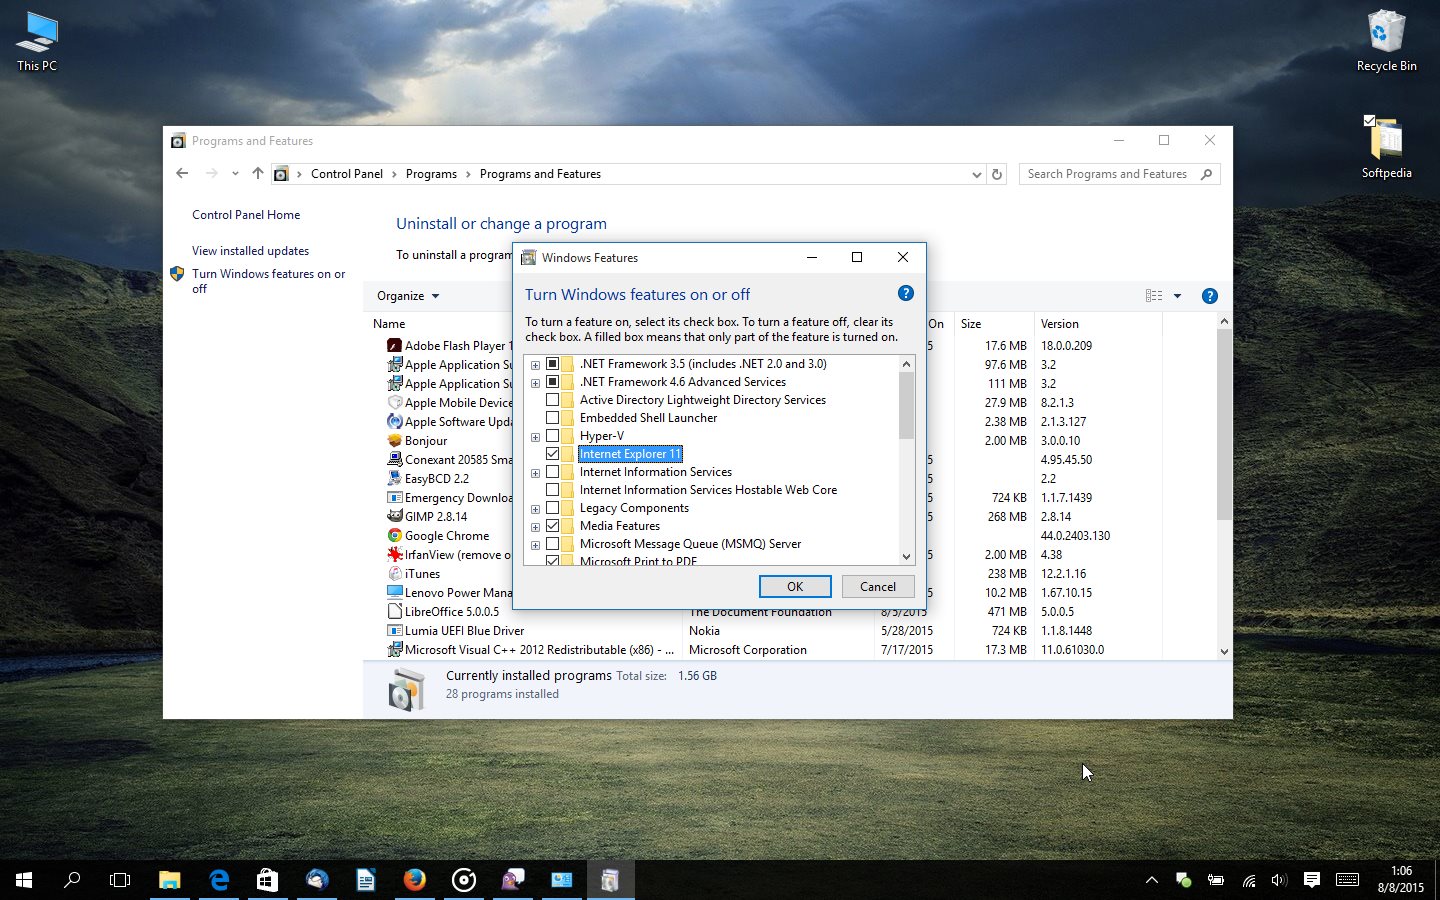Open This PC desktop icon

click(x=37, y=42)
